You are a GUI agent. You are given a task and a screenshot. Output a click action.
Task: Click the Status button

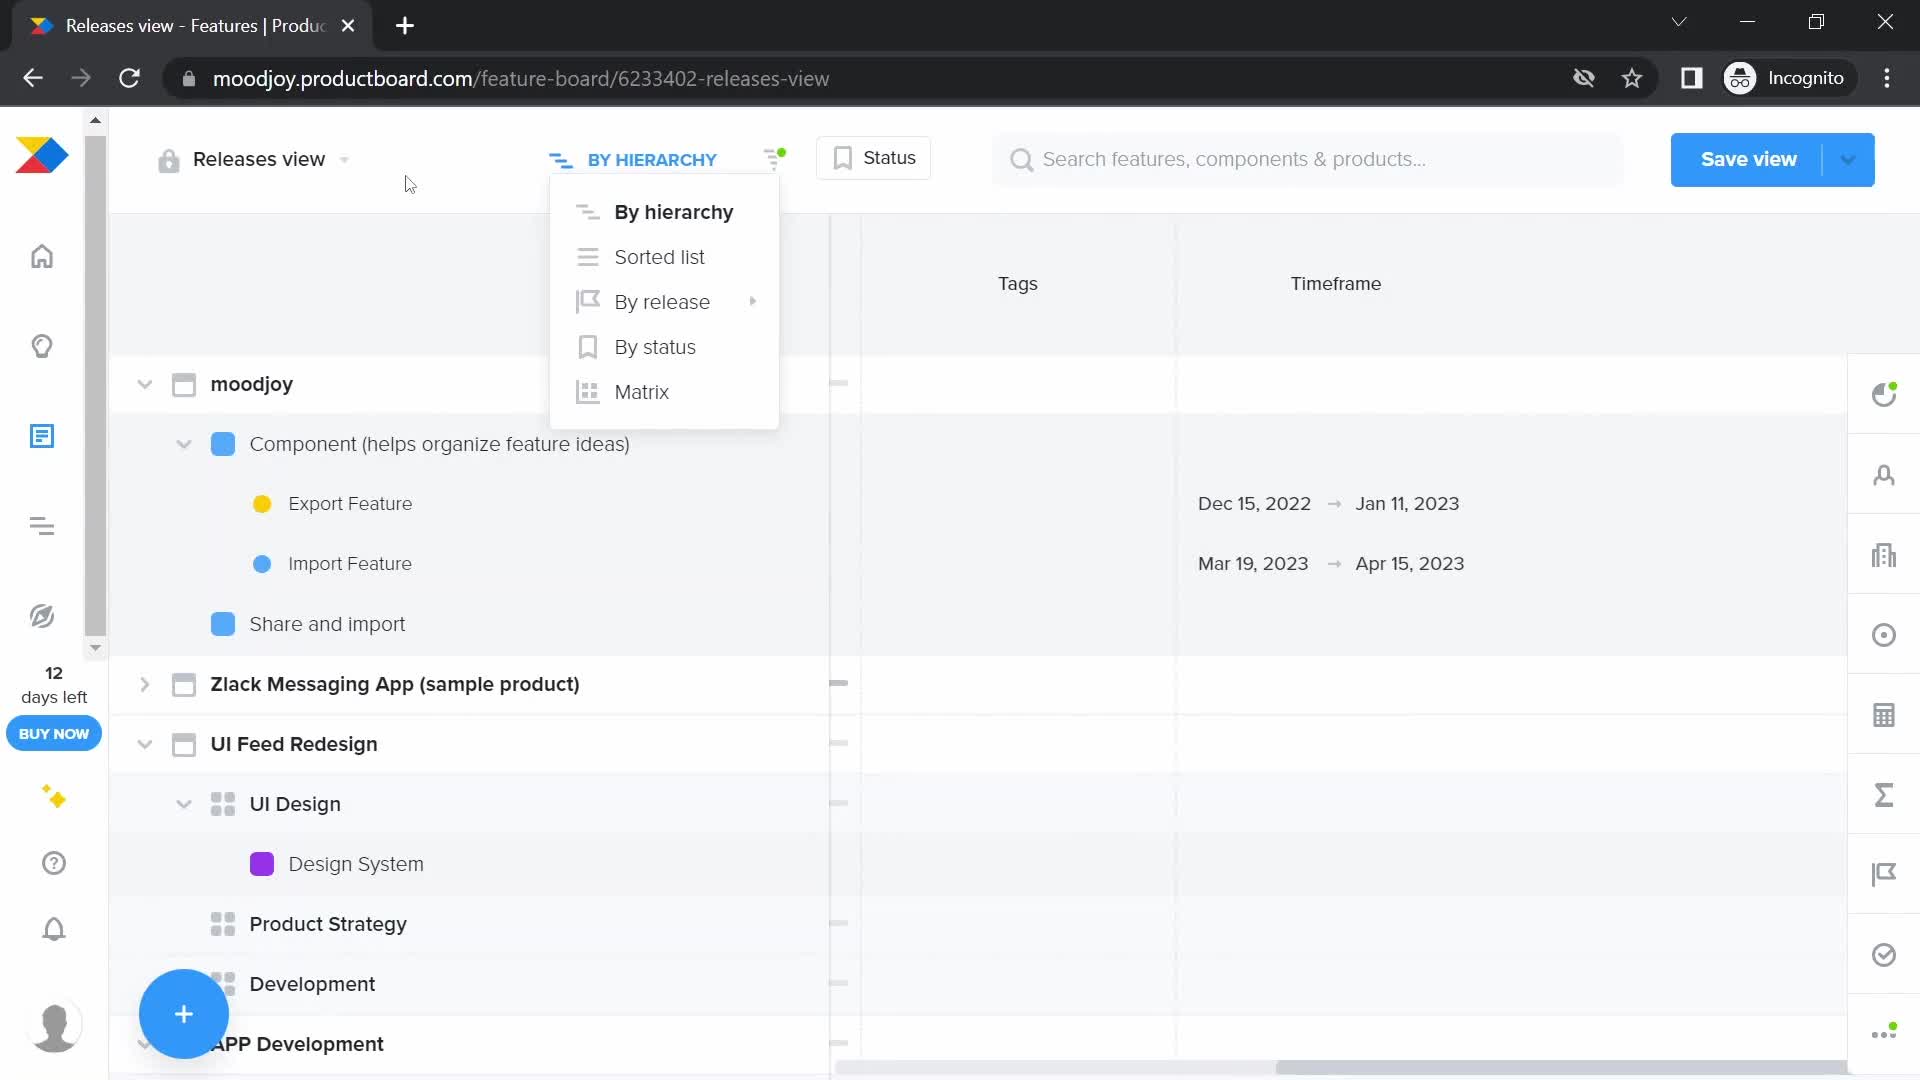point(874,158)
